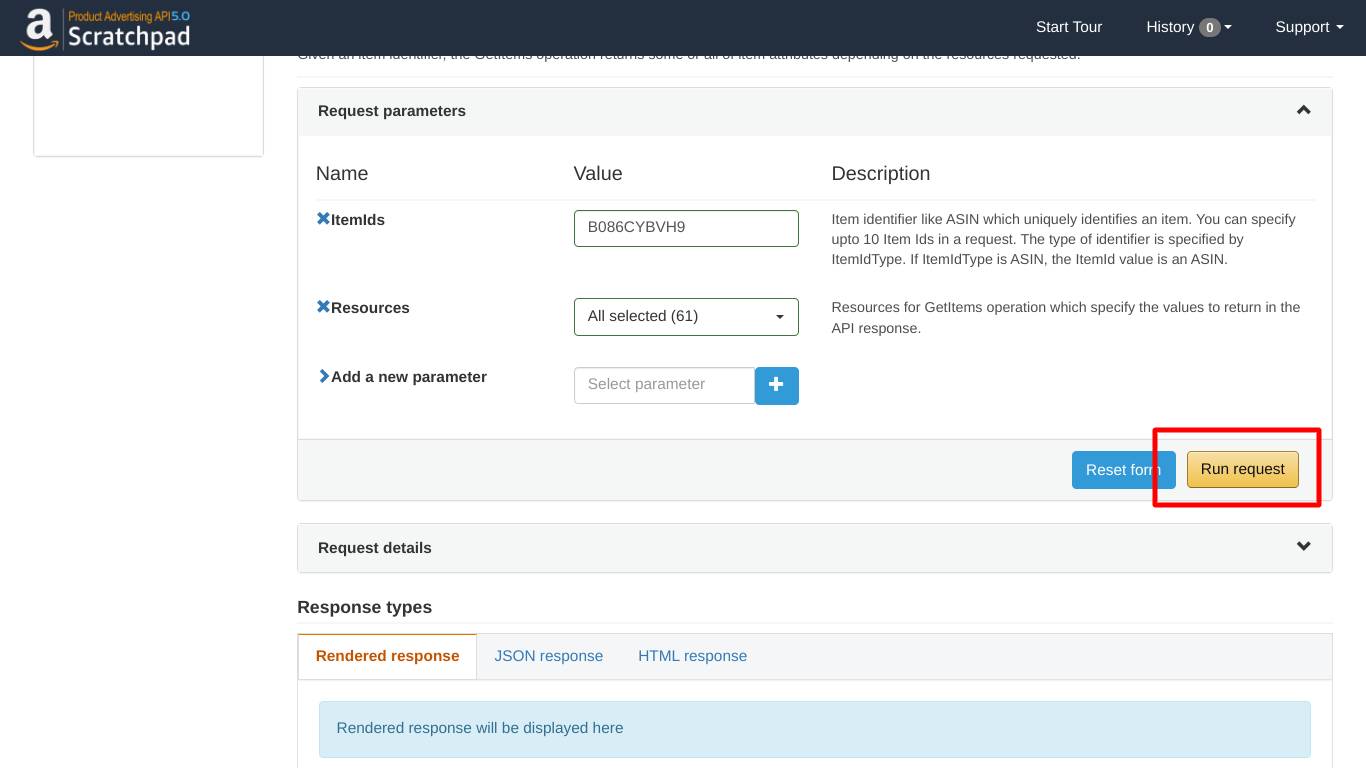The width and height of the screenshot is (1366, 768).
Task: Click the Request details header bar
Action: point(815,548)
